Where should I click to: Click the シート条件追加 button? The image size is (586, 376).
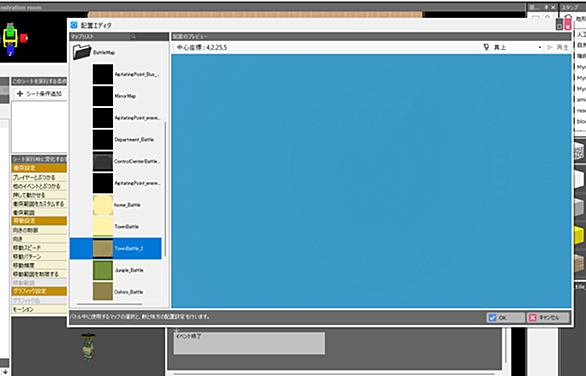click(x=40, y=93)
